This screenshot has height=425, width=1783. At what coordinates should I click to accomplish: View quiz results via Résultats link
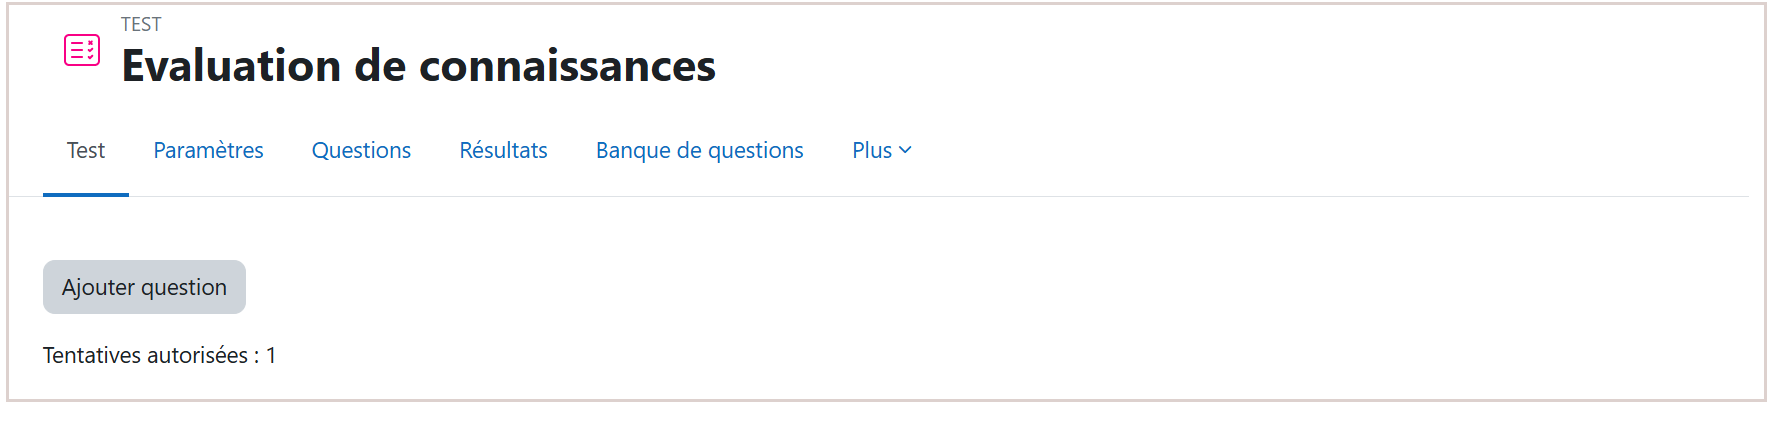[x=503, y=150]
